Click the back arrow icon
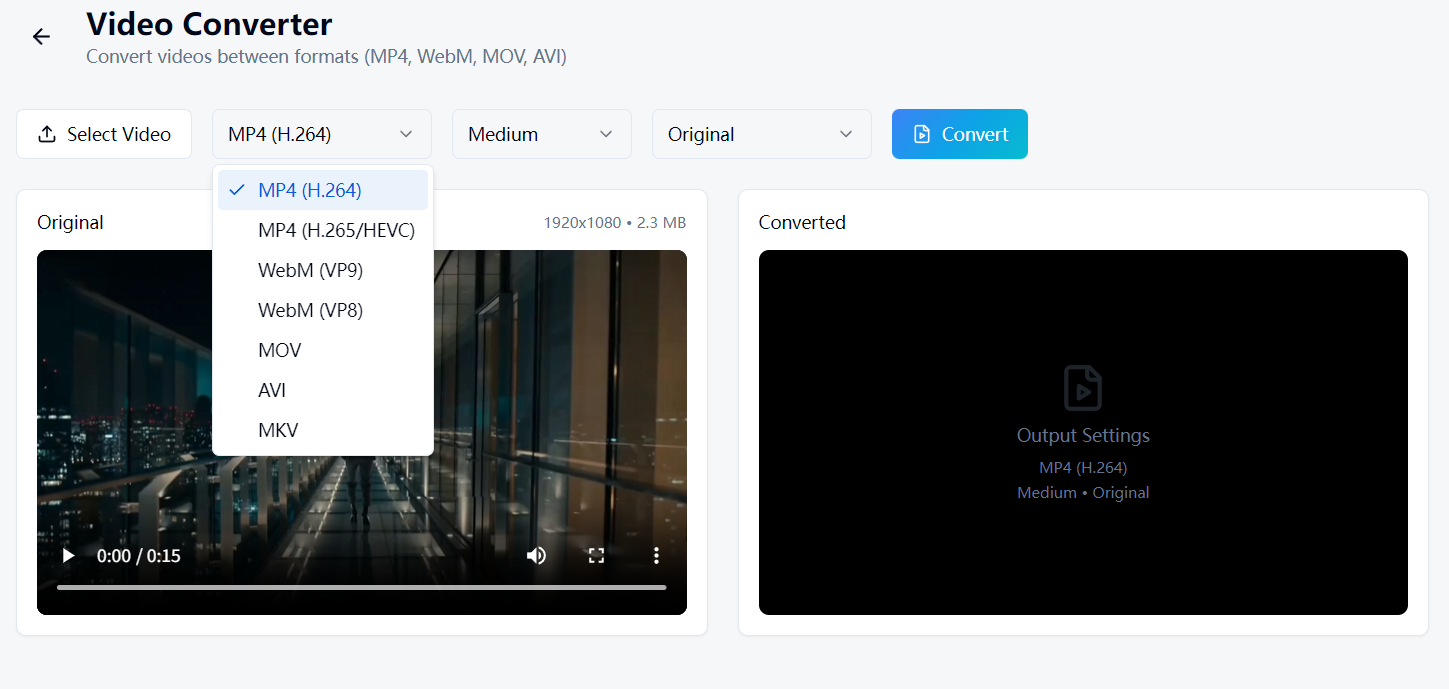This screenshot has width=1449, height=689. click(x=41, y=37)
